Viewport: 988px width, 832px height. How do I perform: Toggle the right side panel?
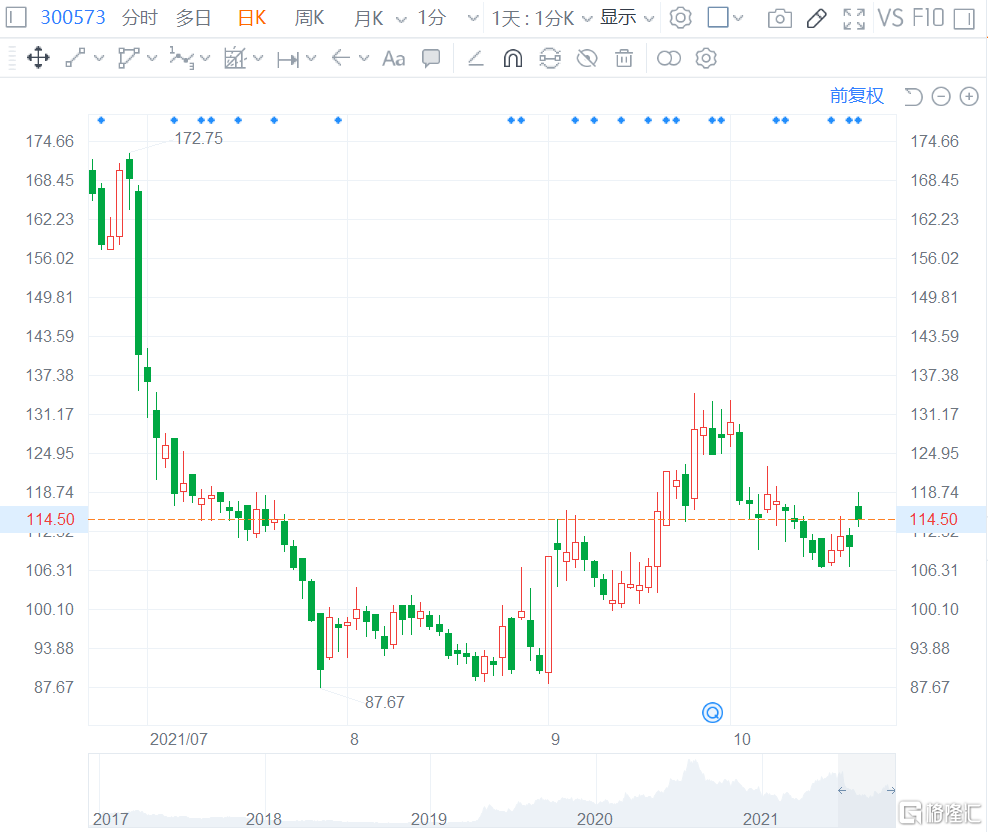tap(964, 19)
